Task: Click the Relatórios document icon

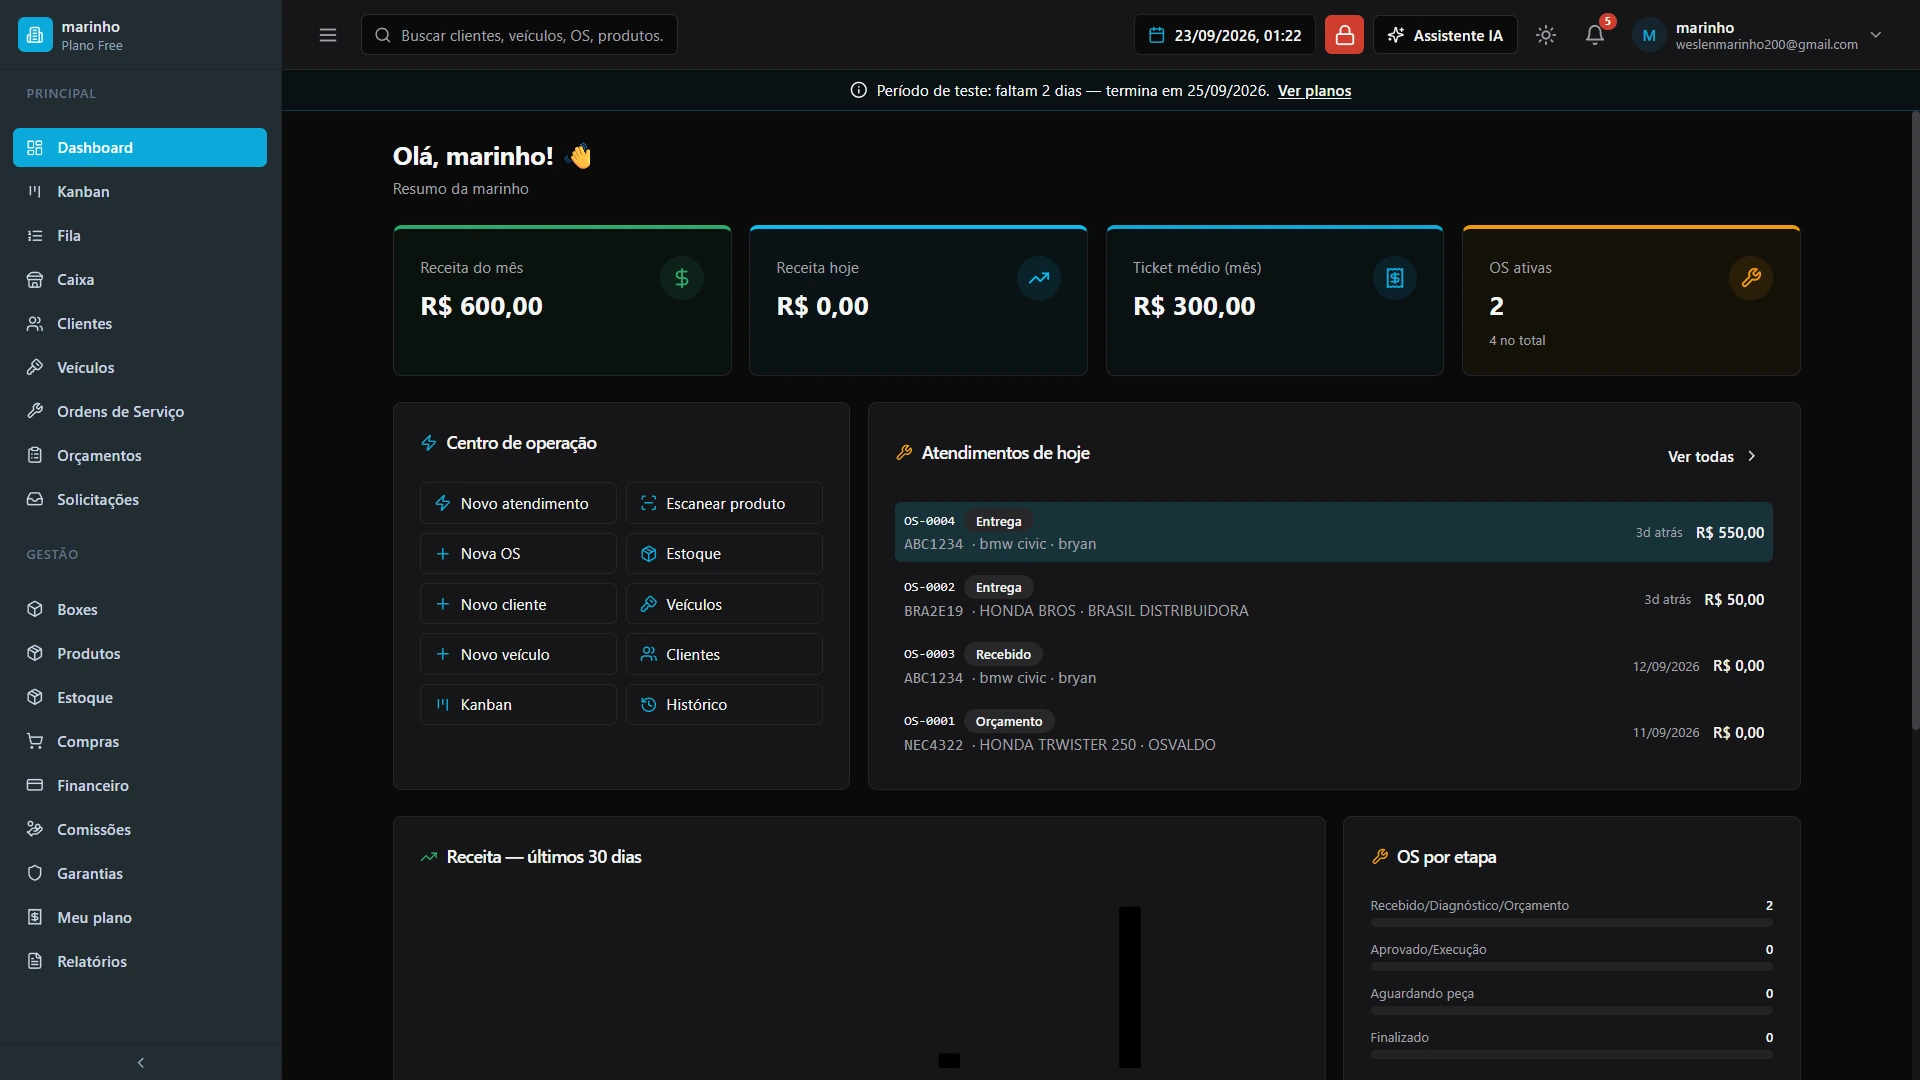Action: pos(35,961)
